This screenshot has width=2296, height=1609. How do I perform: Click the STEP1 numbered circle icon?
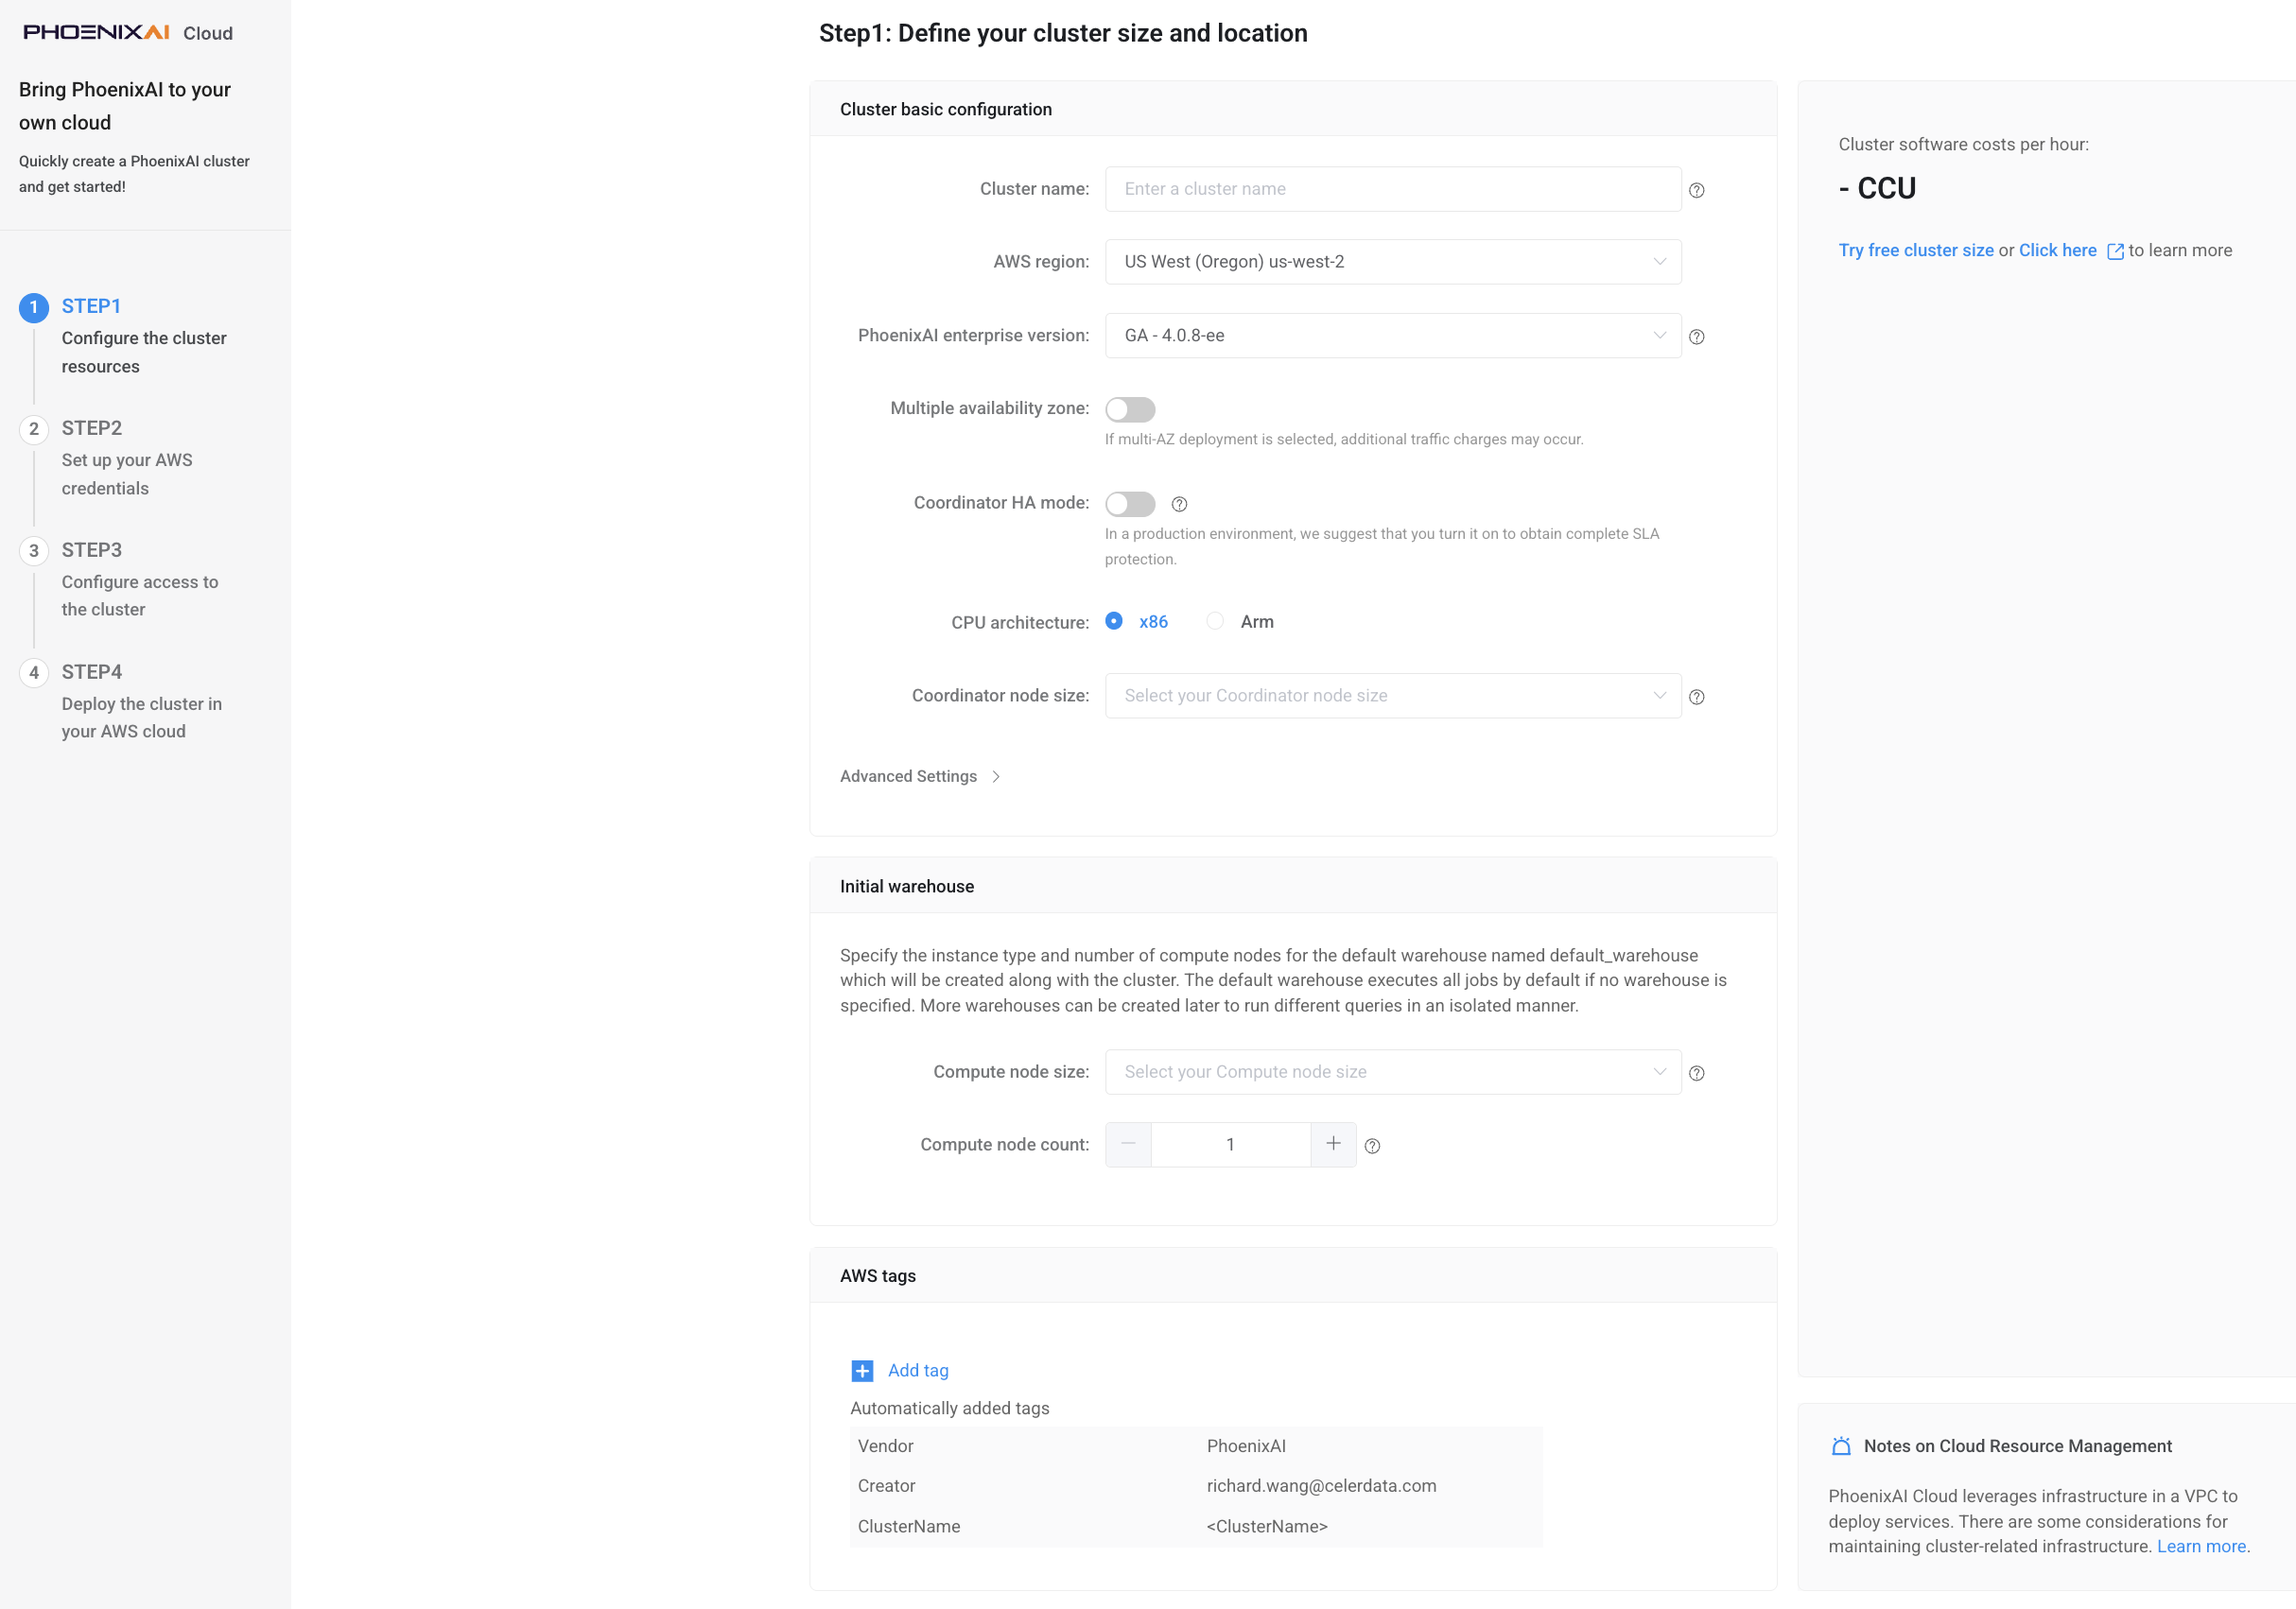click(34, 307)
